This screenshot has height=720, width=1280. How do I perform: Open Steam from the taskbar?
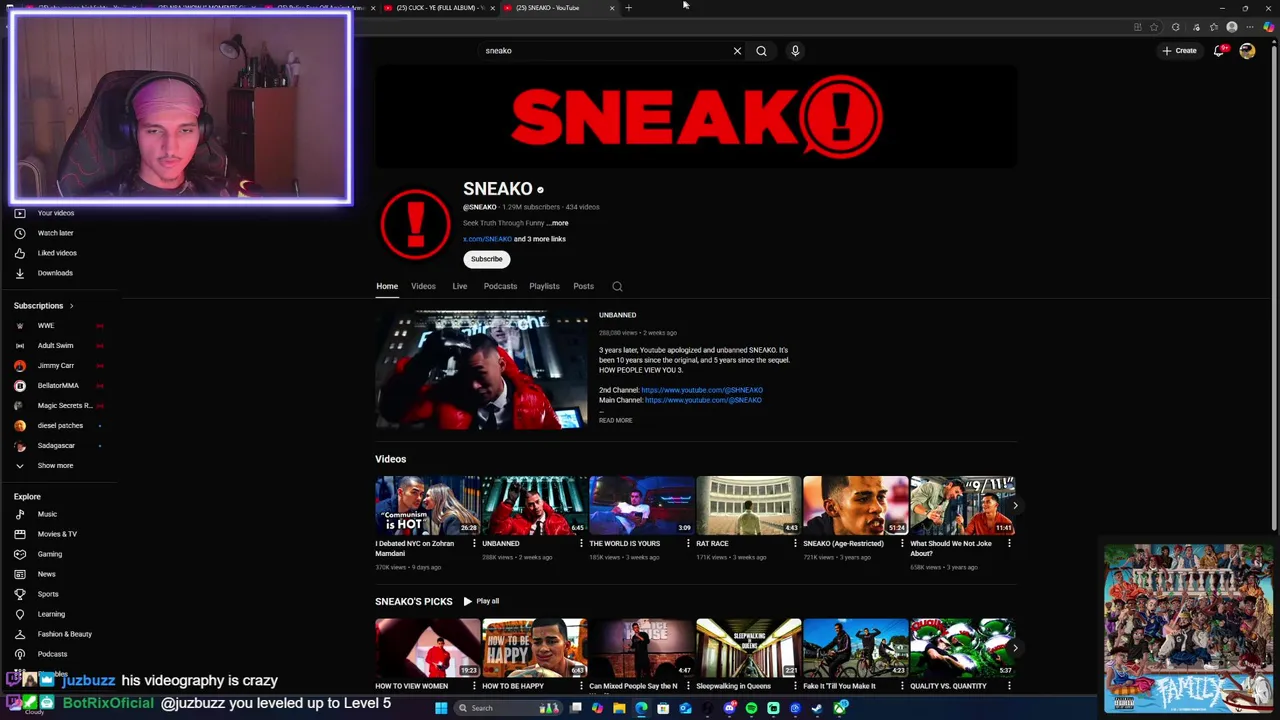(817, 708)
